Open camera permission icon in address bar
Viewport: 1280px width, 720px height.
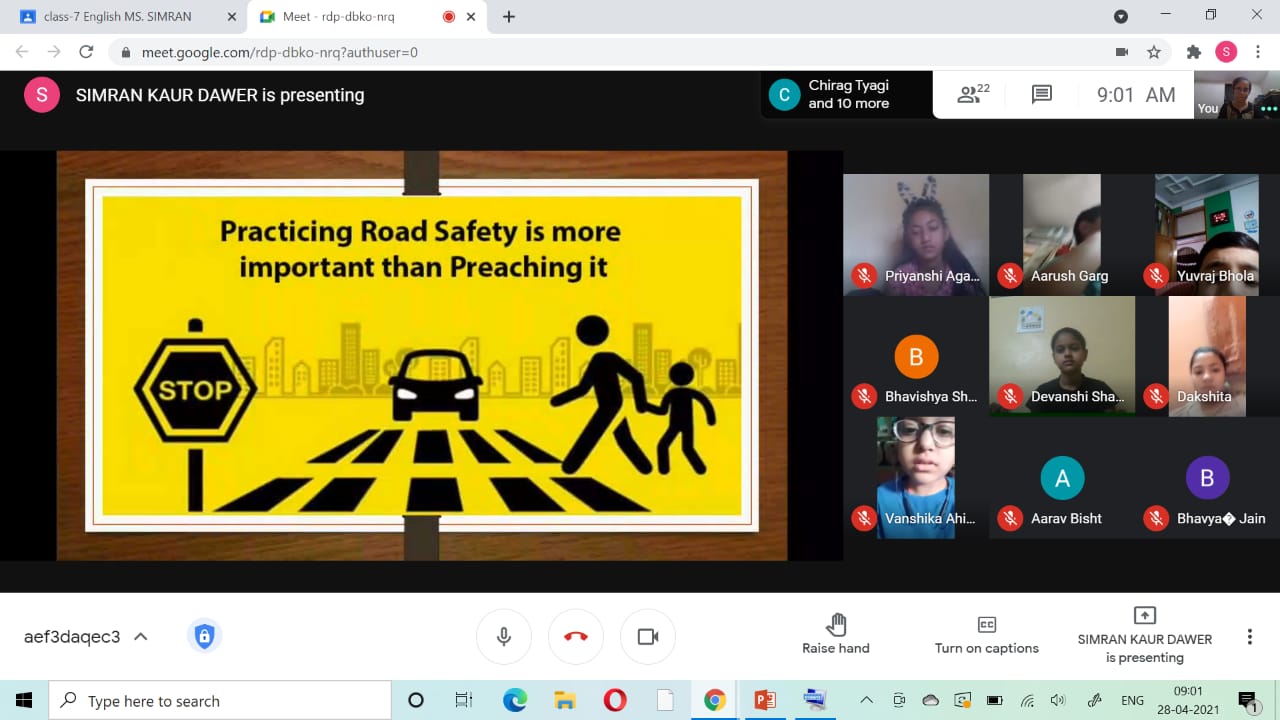(1122, 52)
